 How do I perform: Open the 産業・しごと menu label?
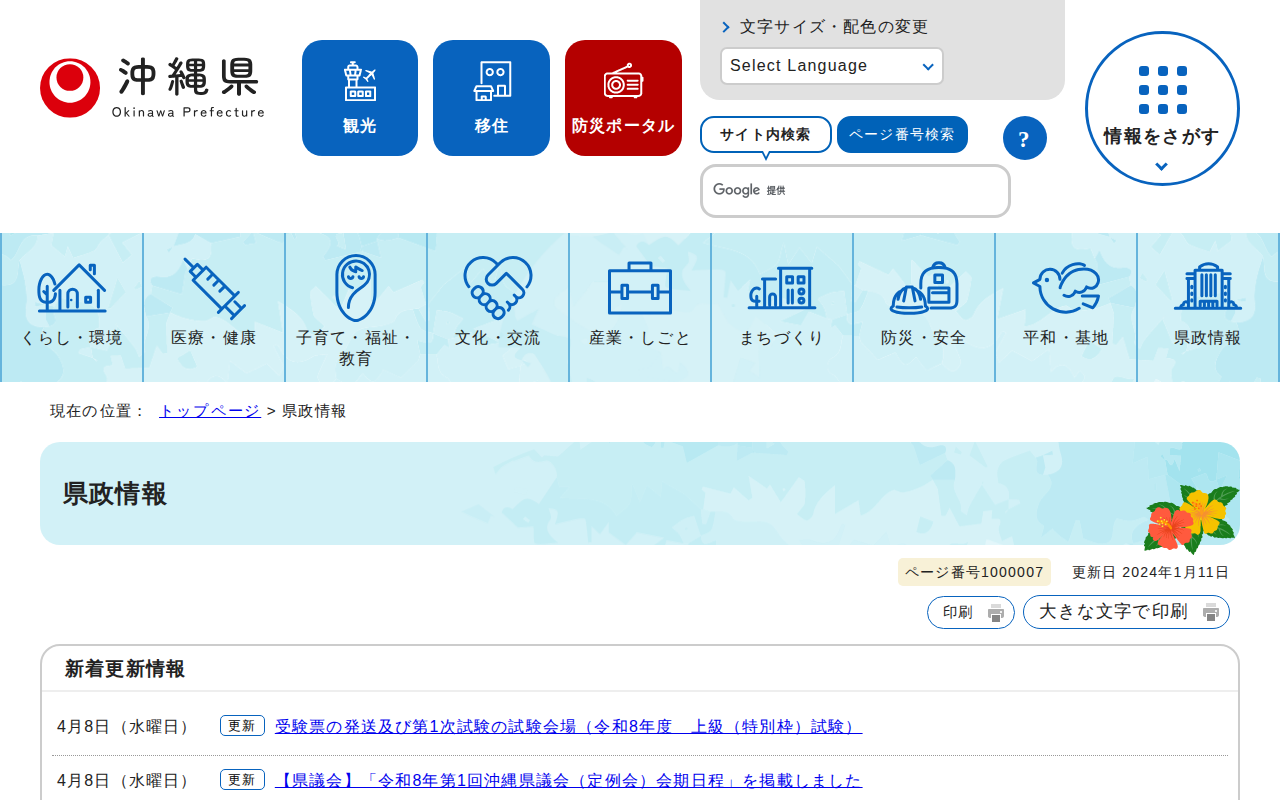click(640, 338)
